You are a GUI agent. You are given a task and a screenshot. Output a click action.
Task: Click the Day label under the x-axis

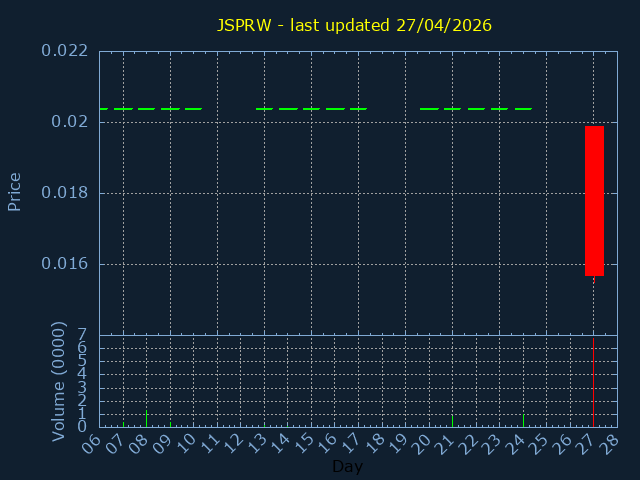coord(347,467)
